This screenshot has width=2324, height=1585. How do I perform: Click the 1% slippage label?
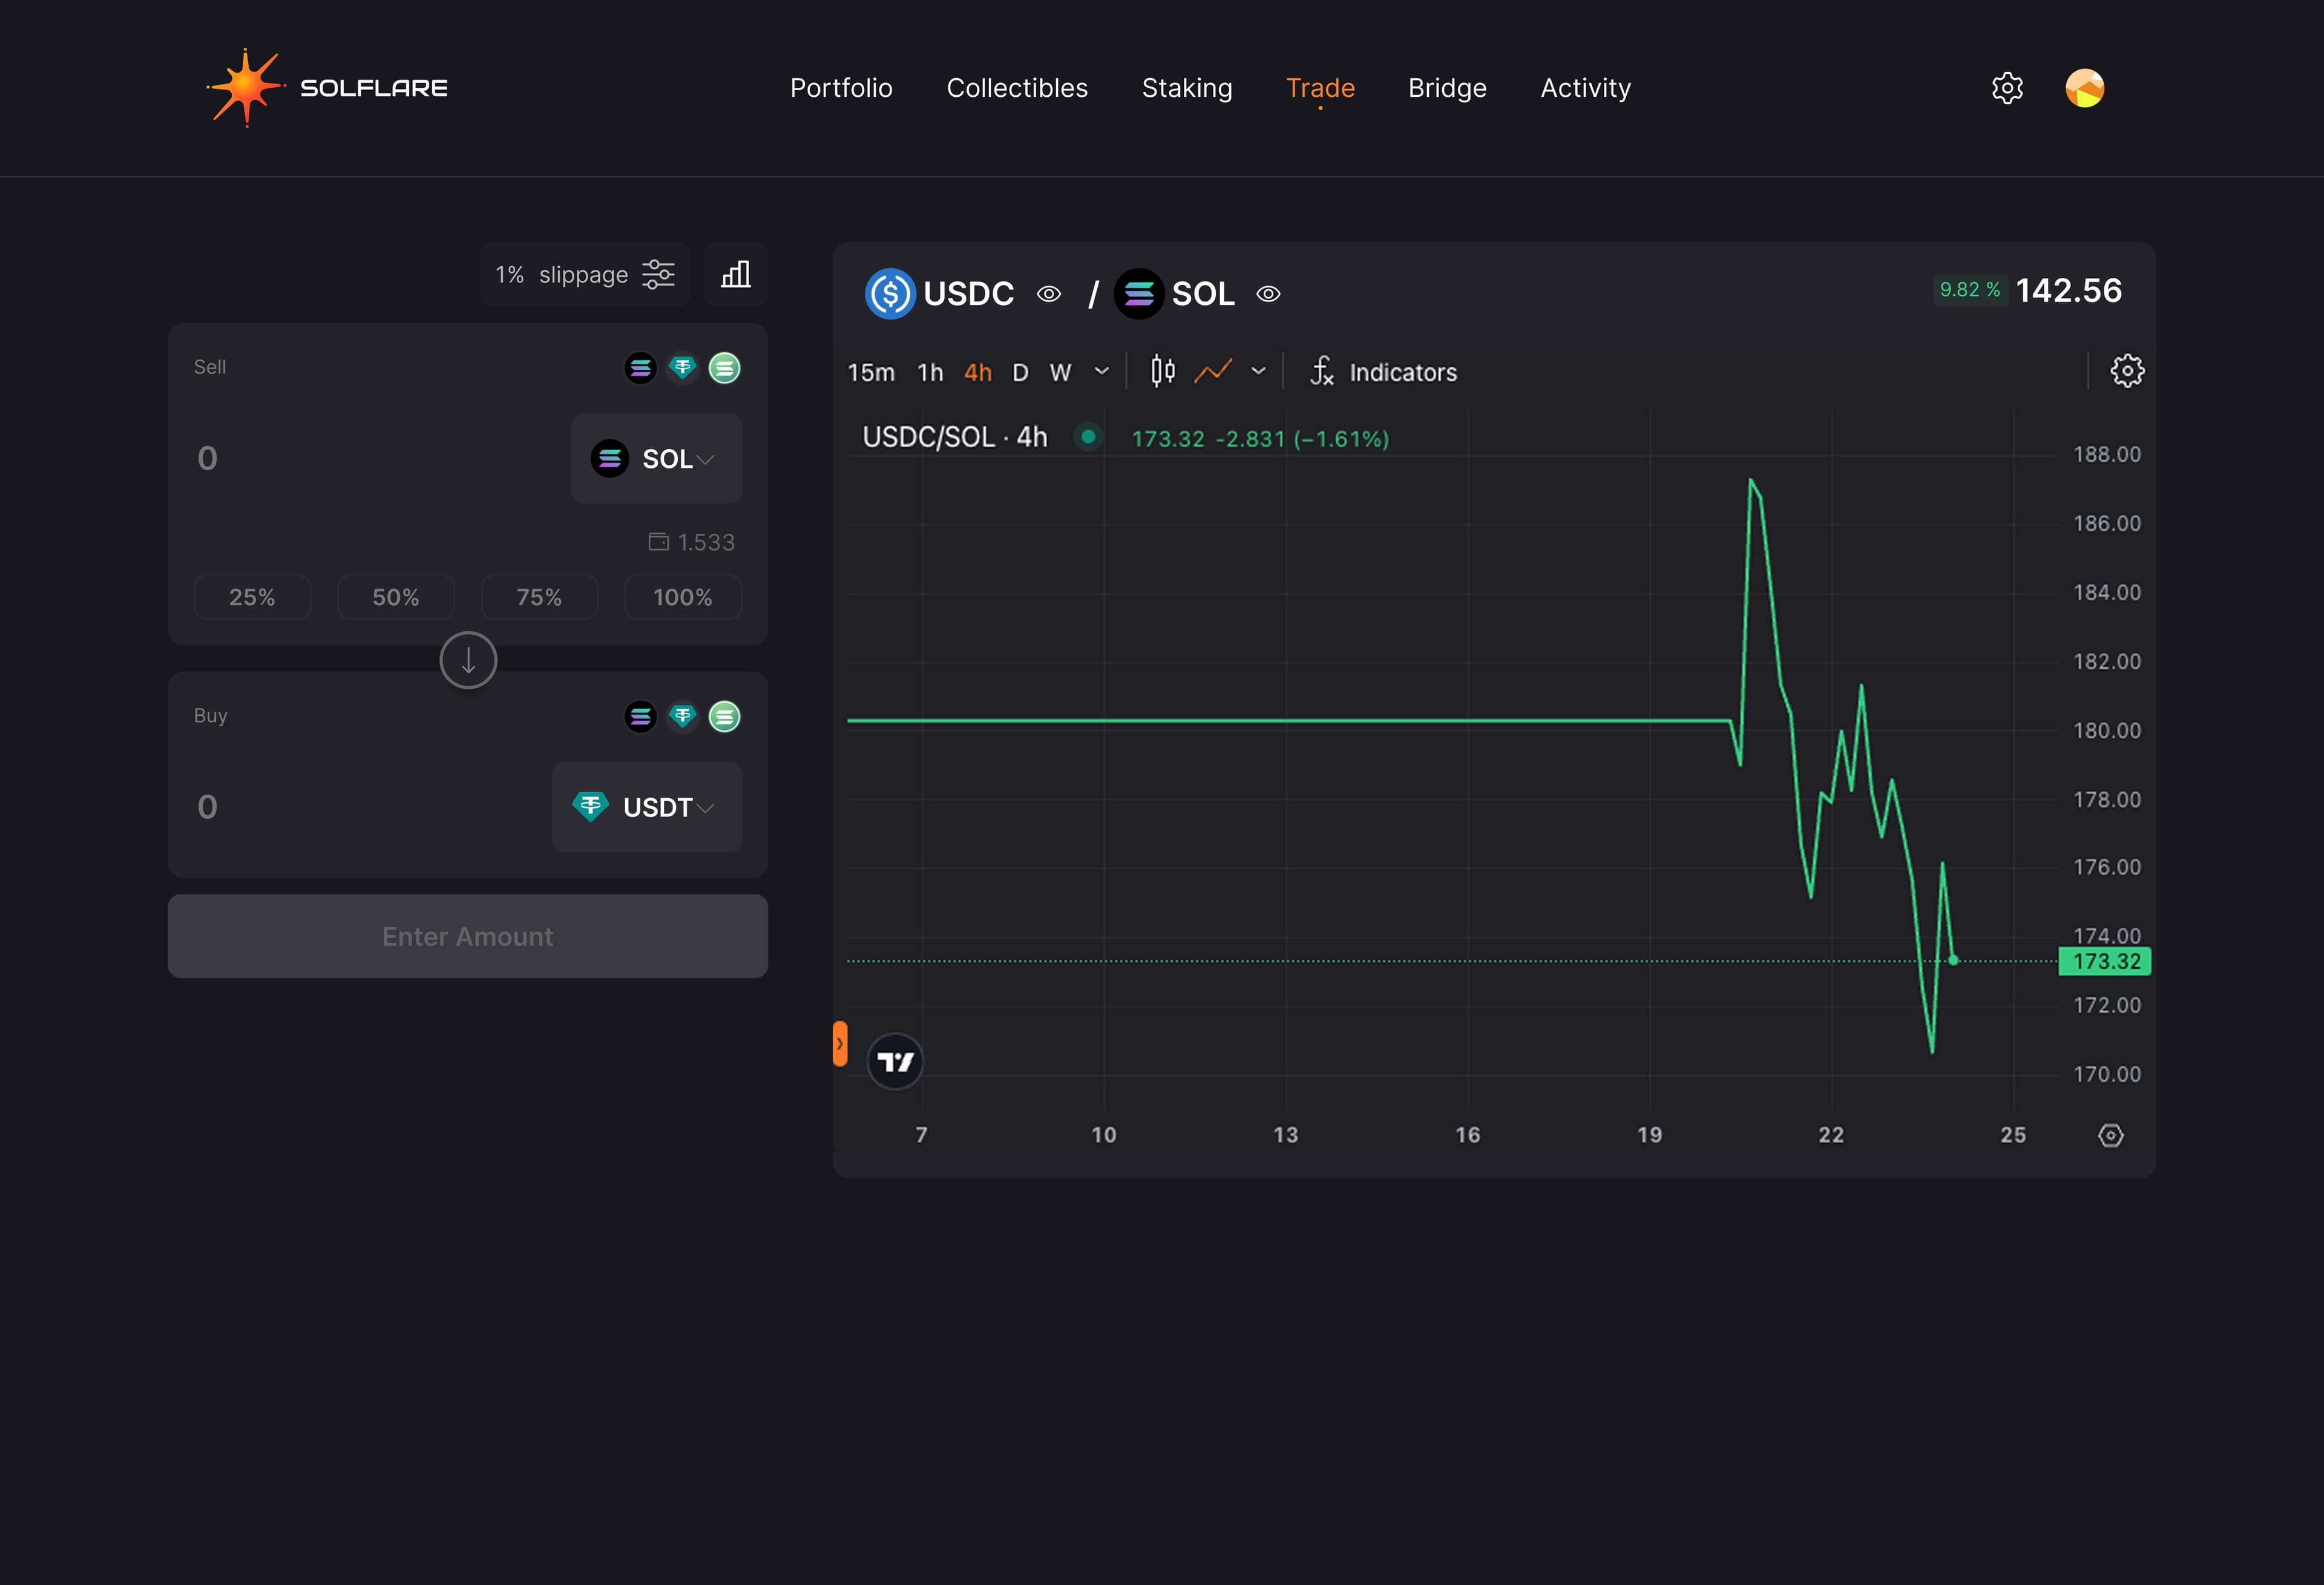click(x=561, y=274)
